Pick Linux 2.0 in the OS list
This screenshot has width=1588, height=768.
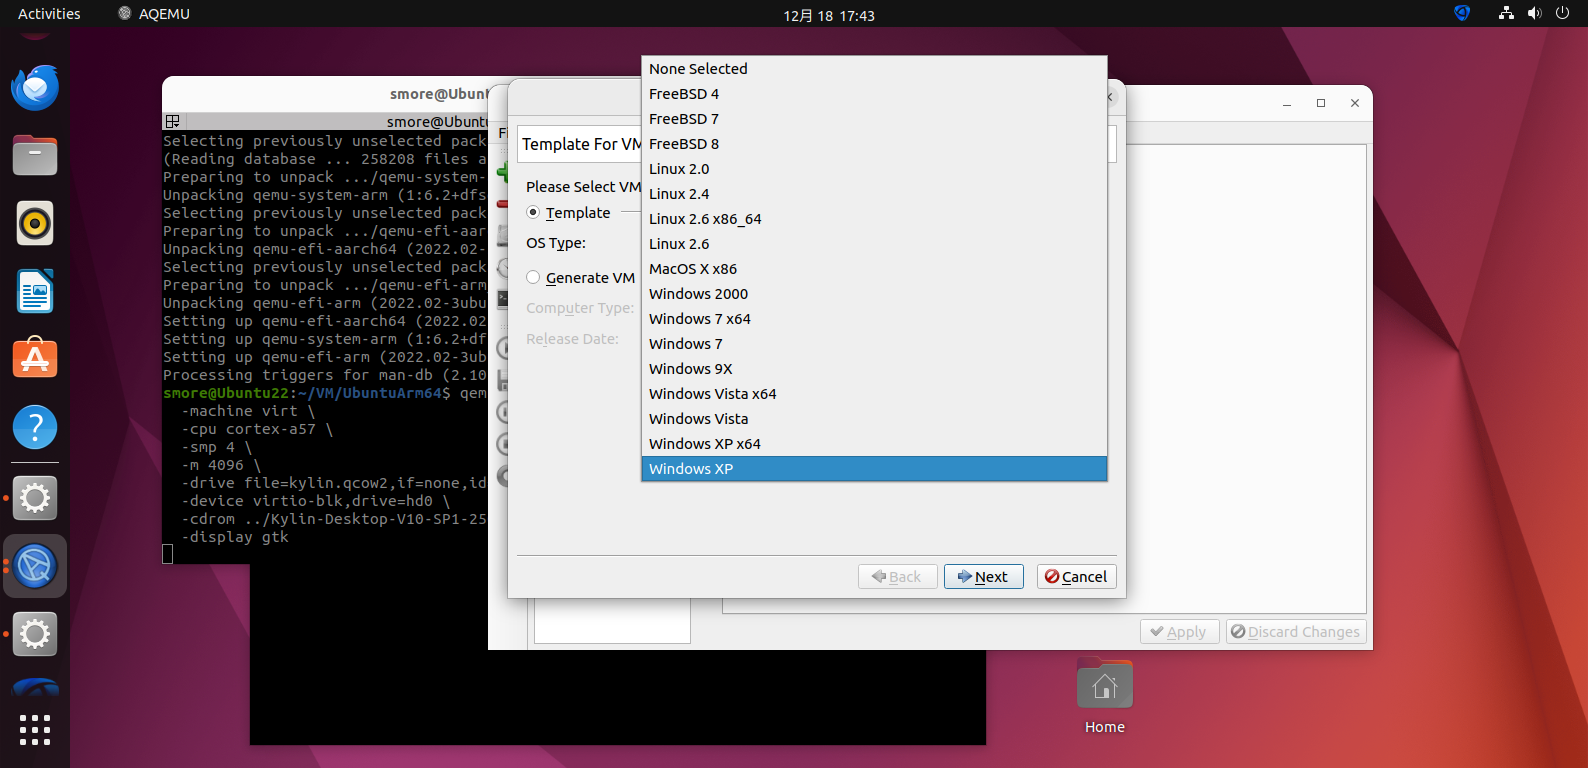(874, 169)
